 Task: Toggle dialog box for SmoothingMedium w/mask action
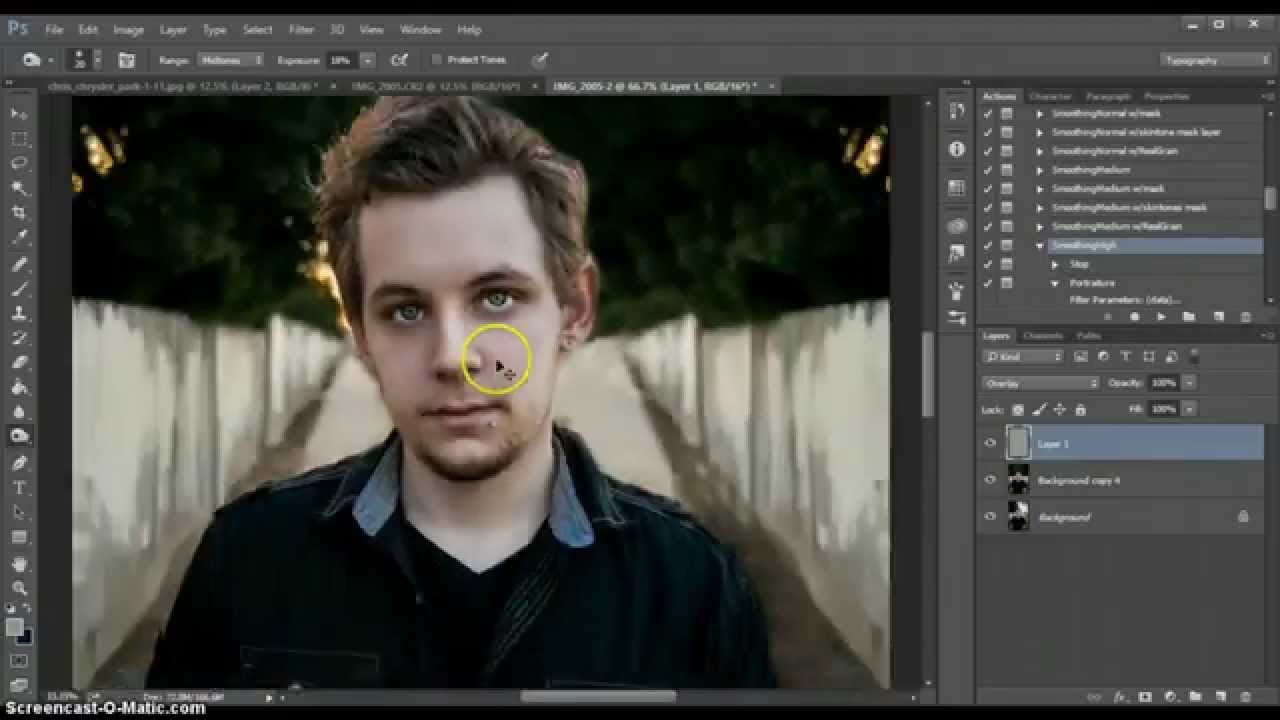pos(1007,189)
